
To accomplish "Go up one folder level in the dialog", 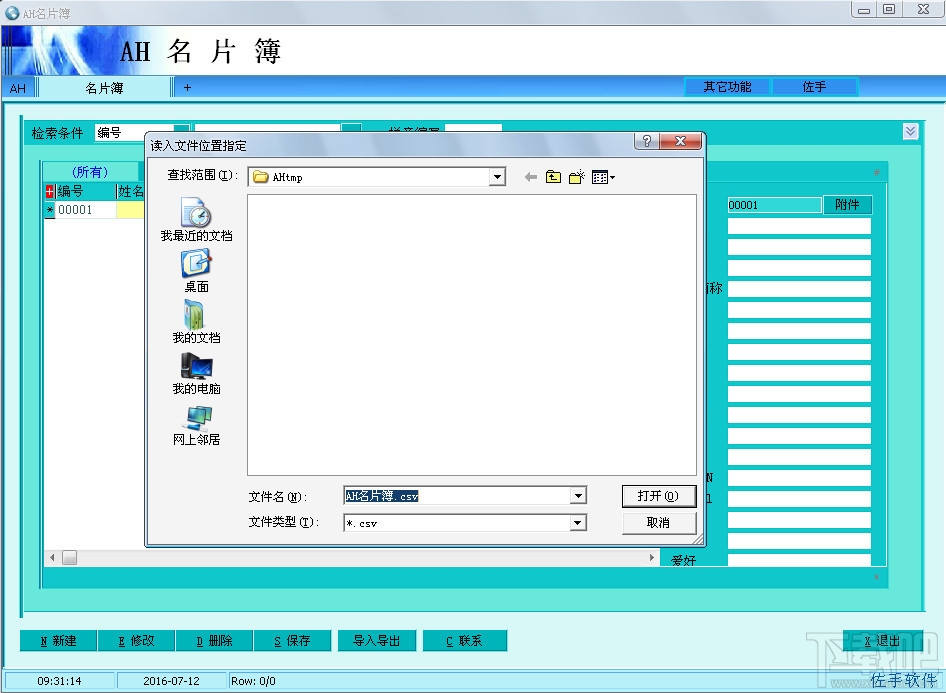I will [x=553, y=177].
